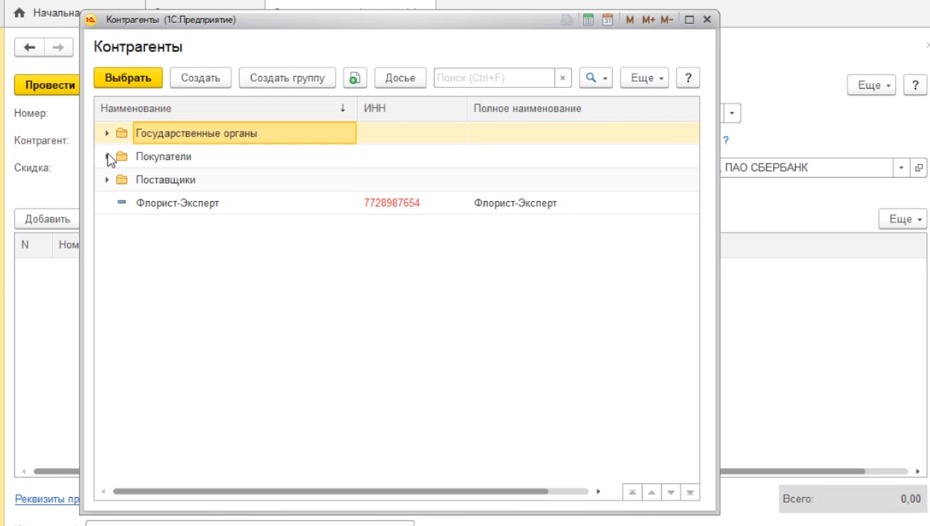930x526 pixels.
Task: Jump to last row of the list
Action: click(690, 492)
